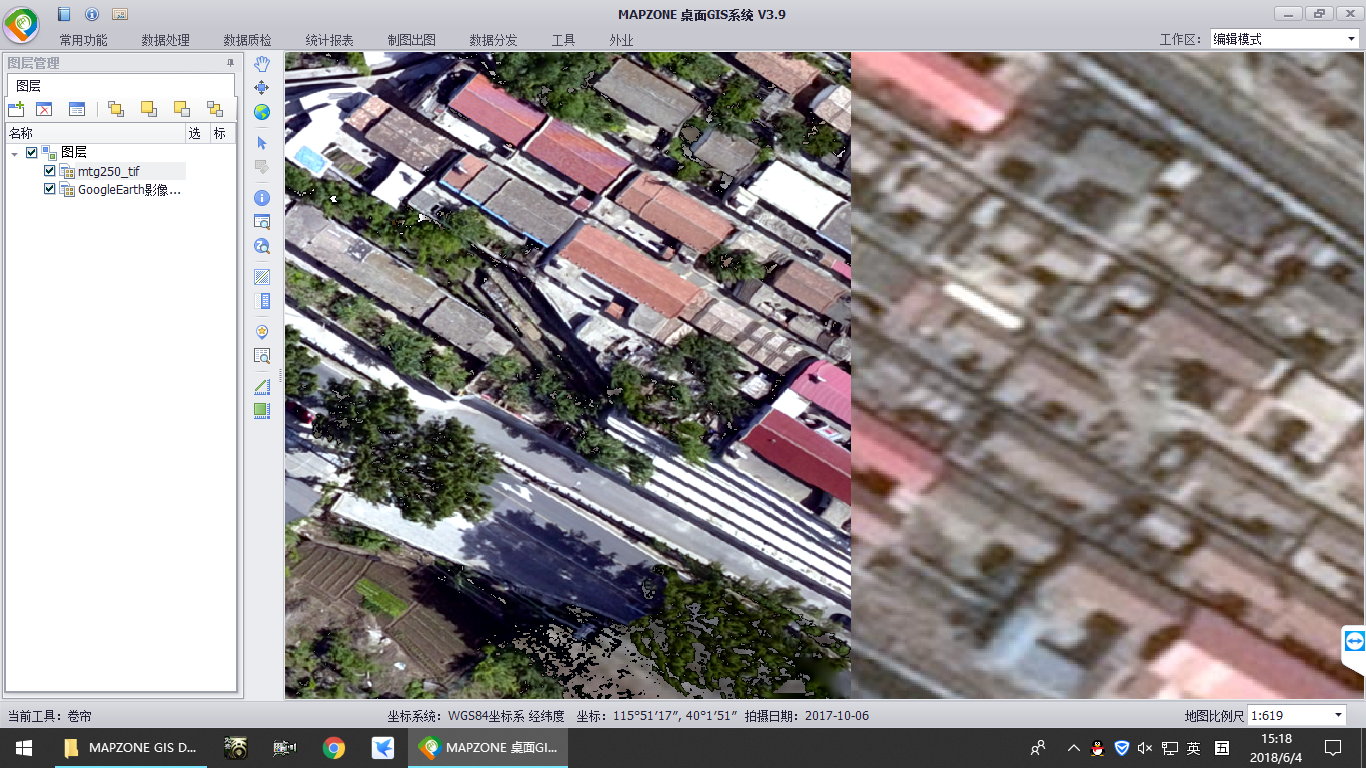Click the blue bird app taskbar icon
The width and height of the screenshot is (1366, 768).
pyautogui.click(x=382, y=748)
